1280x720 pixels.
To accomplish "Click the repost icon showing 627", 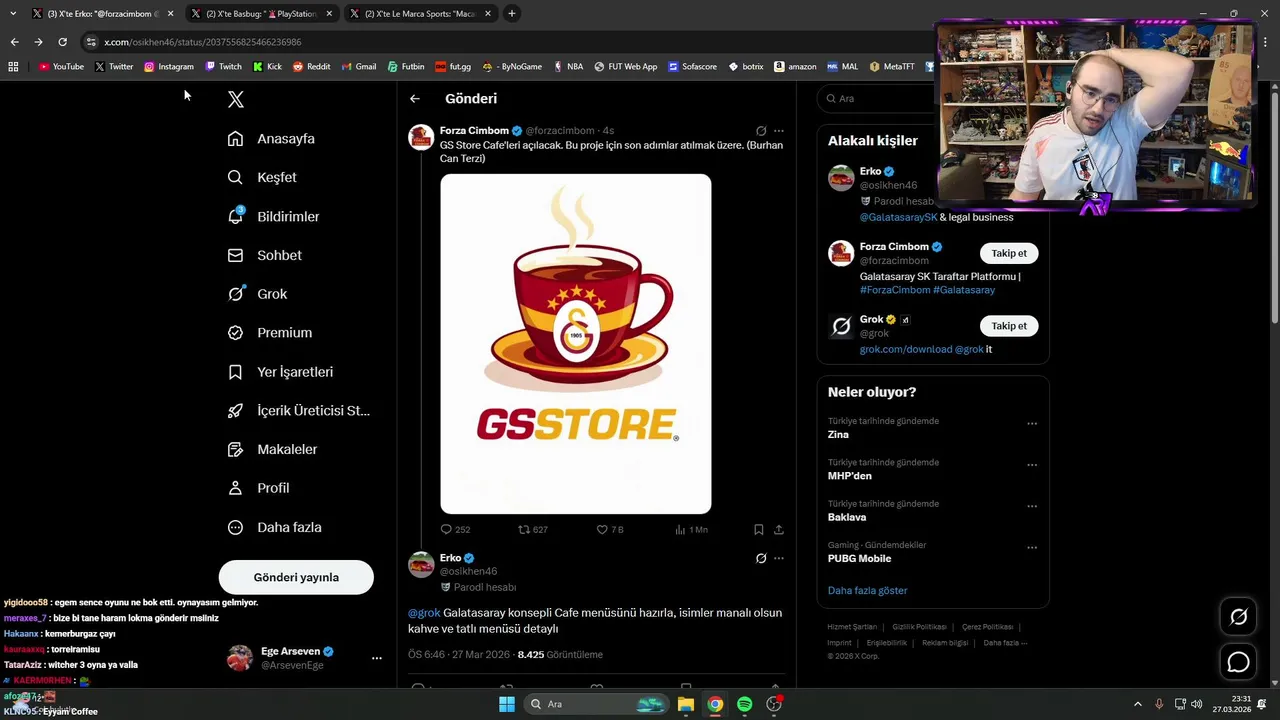I will click(524, 529).
